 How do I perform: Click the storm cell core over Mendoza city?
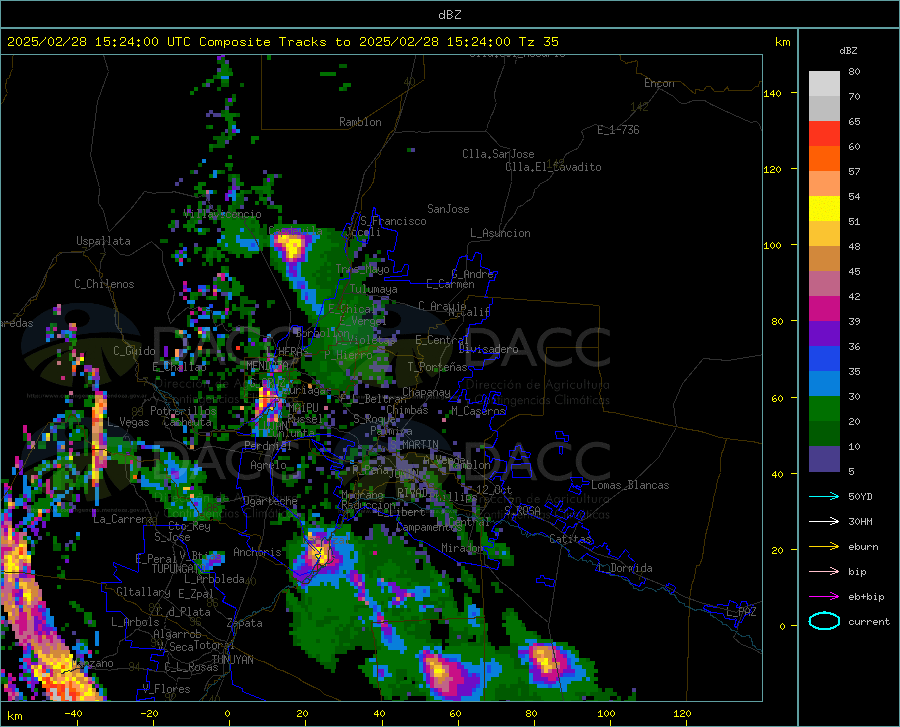266,401
